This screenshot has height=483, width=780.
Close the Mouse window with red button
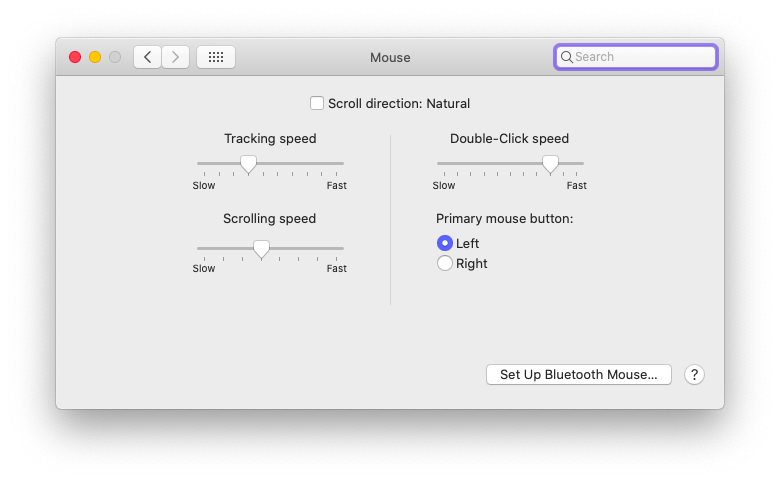75,57
